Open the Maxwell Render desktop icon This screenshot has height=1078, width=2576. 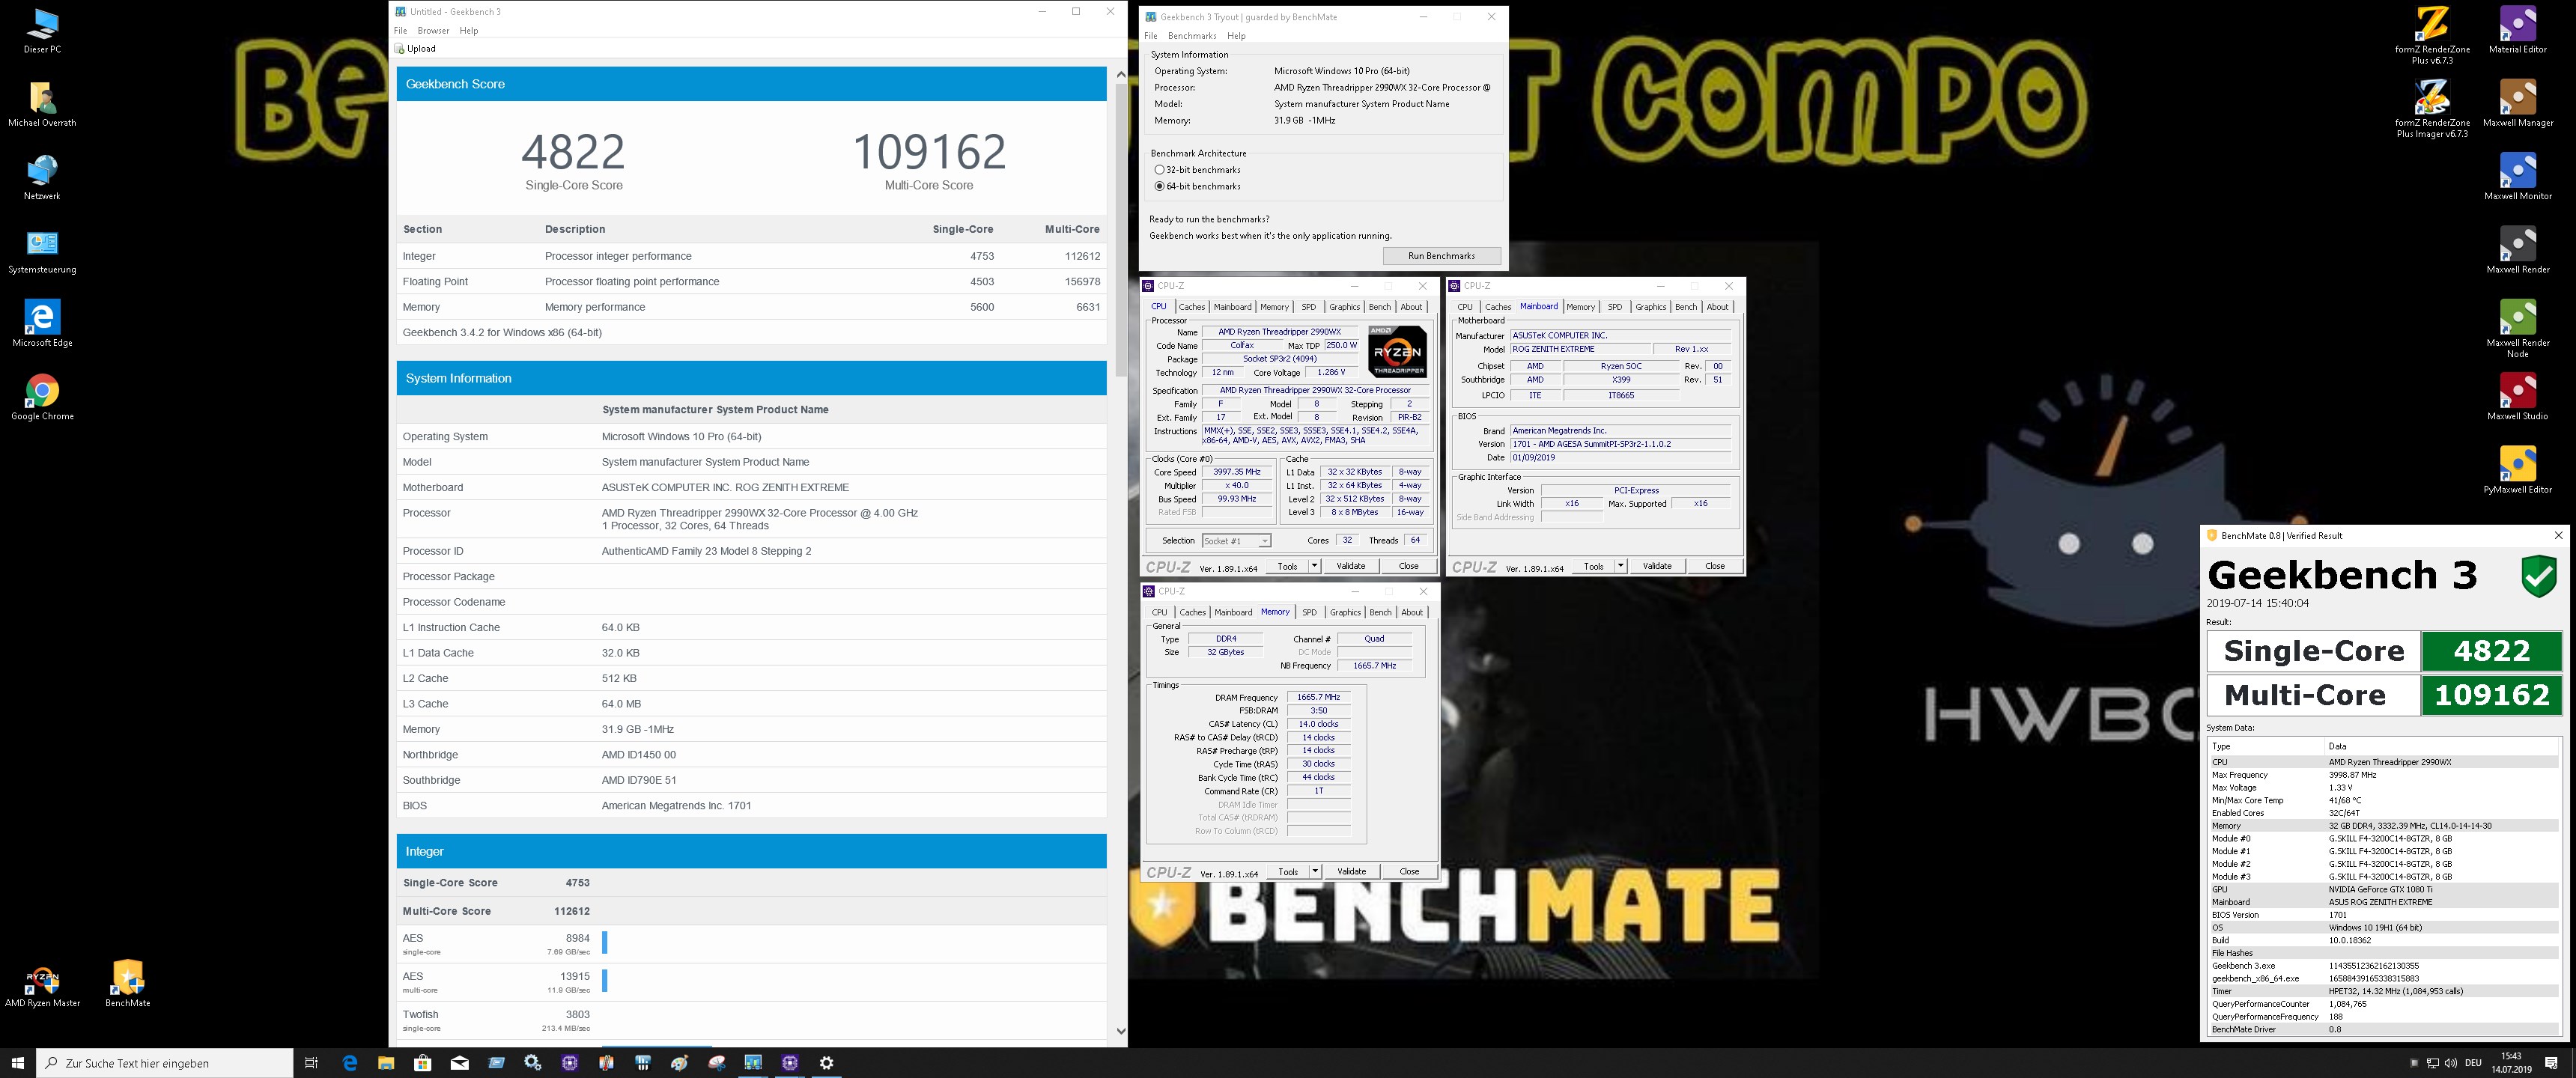tap(2518, 251)
